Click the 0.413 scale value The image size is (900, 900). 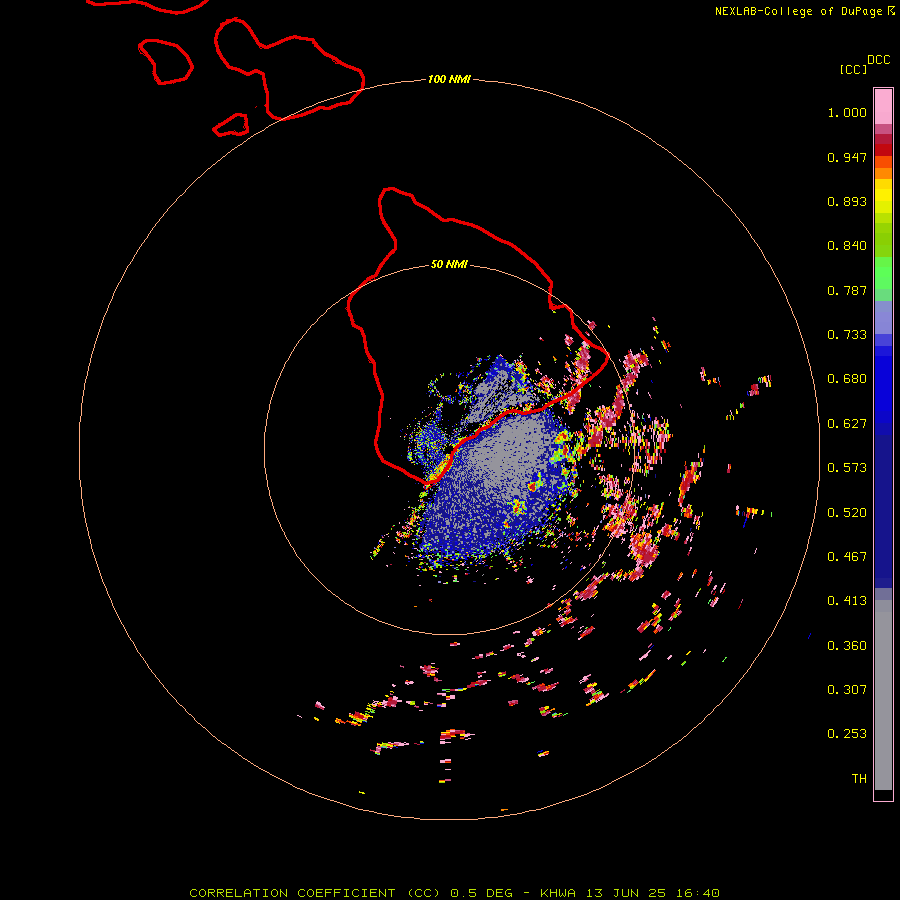pyautogui.click(x=847, y=601)
